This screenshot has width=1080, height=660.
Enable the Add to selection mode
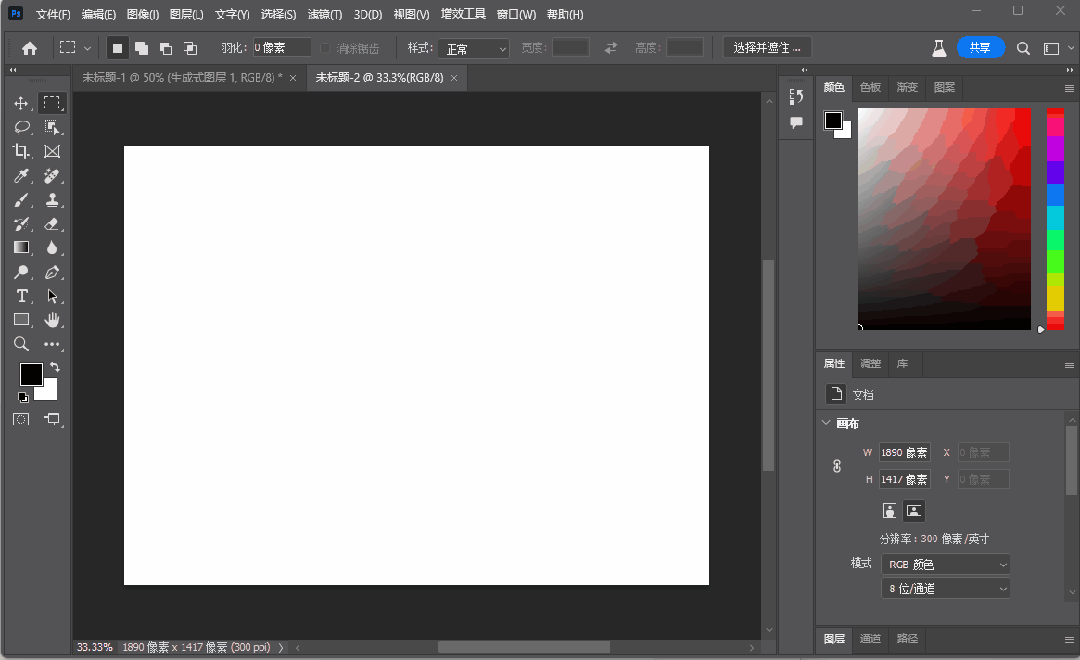(141, 48)
